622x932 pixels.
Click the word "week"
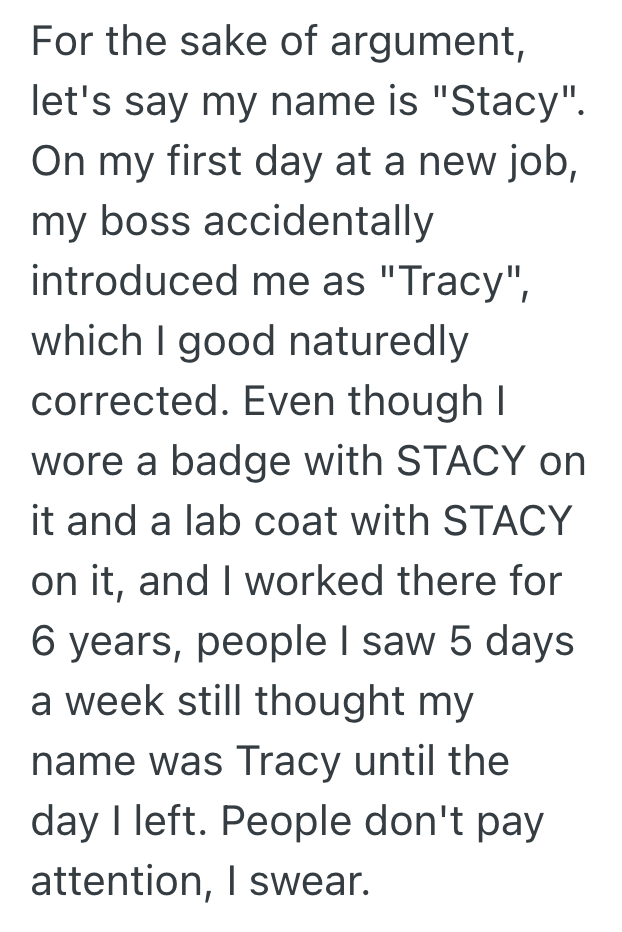coord(115,701)
